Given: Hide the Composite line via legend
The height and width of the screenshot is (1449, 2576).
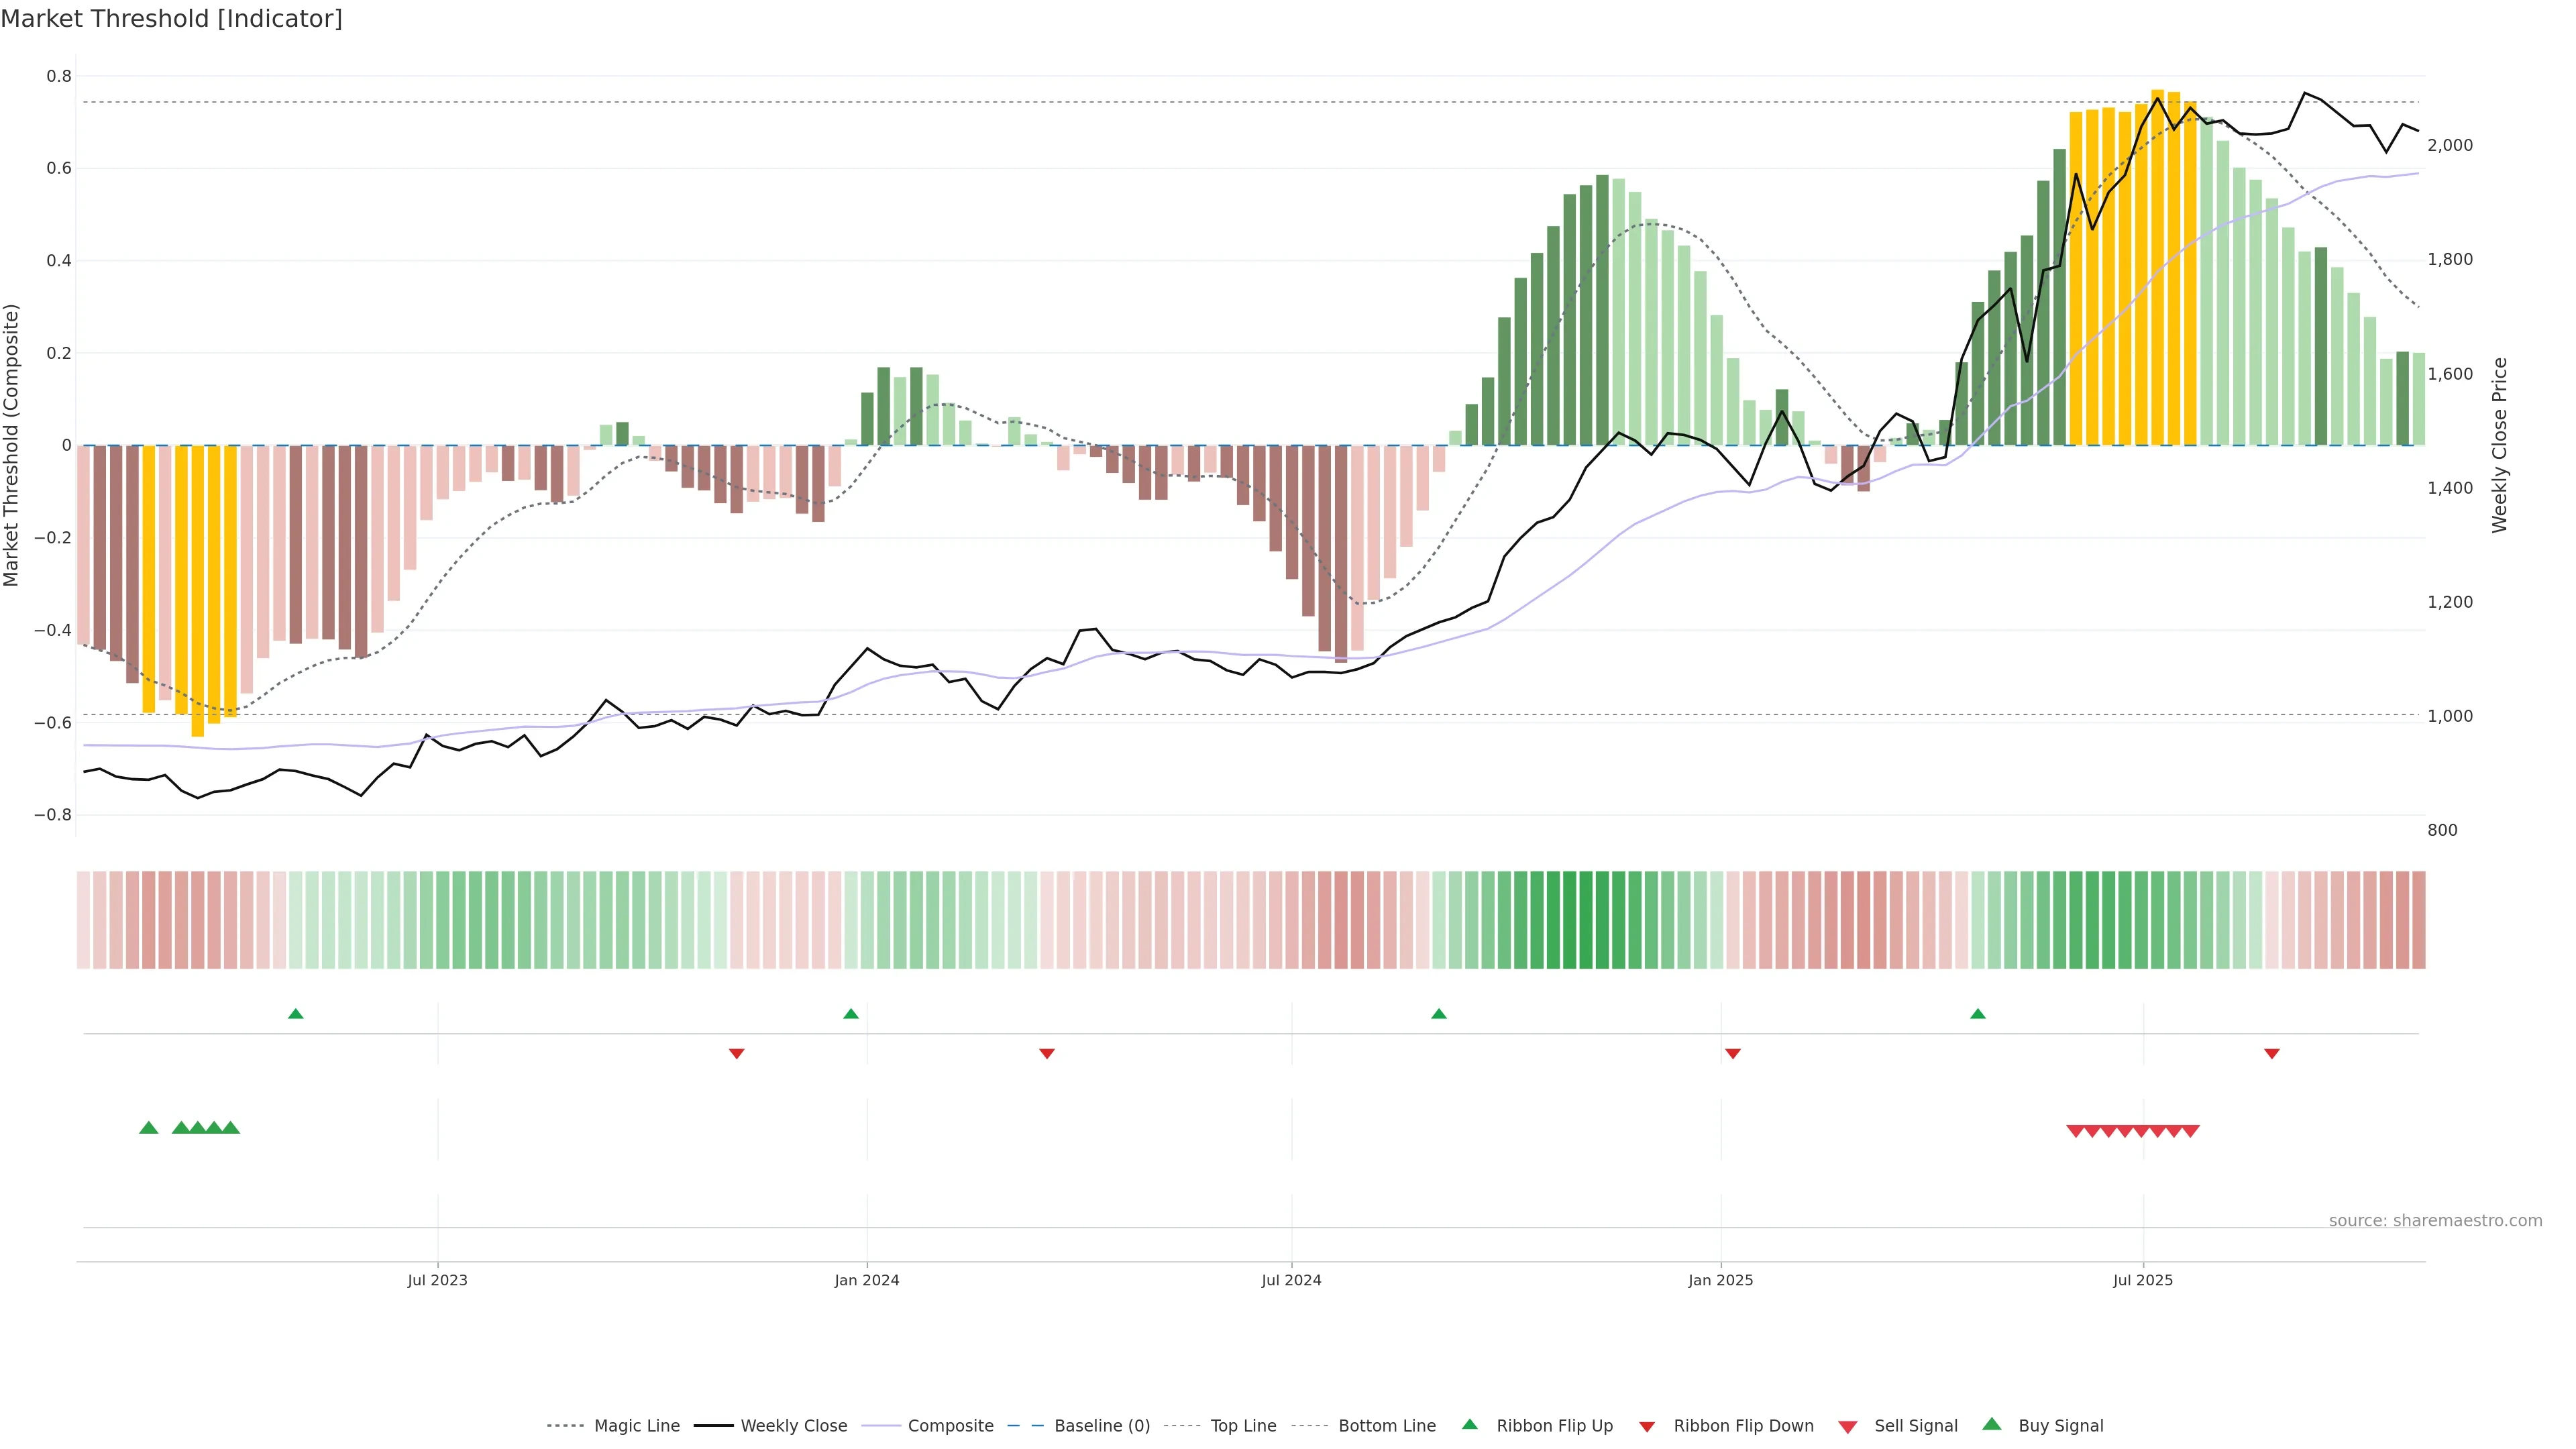Looking at the screenshot, I should 950,1426.
